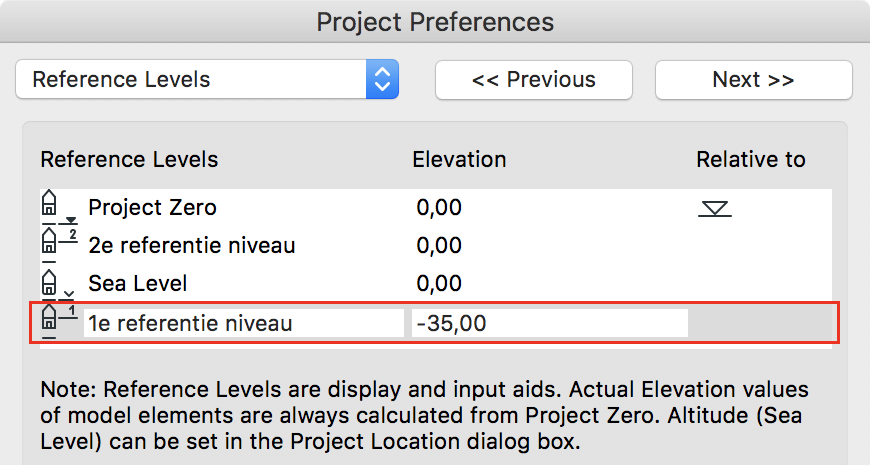Click the Elevation column header
Screen dimensions: 870x465
pos(459,160)
